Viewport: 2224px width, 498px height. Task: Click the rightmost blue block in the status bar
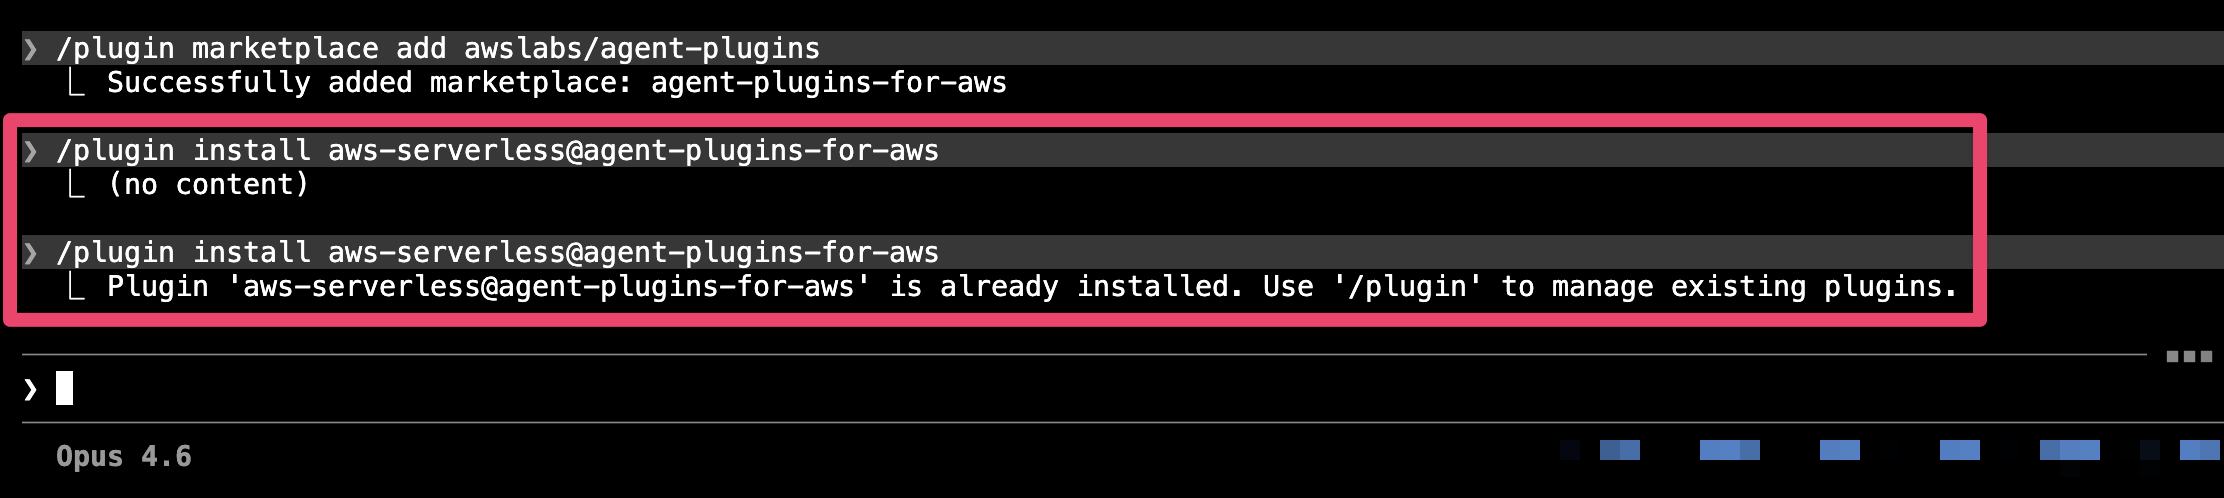pos(2199,450)
